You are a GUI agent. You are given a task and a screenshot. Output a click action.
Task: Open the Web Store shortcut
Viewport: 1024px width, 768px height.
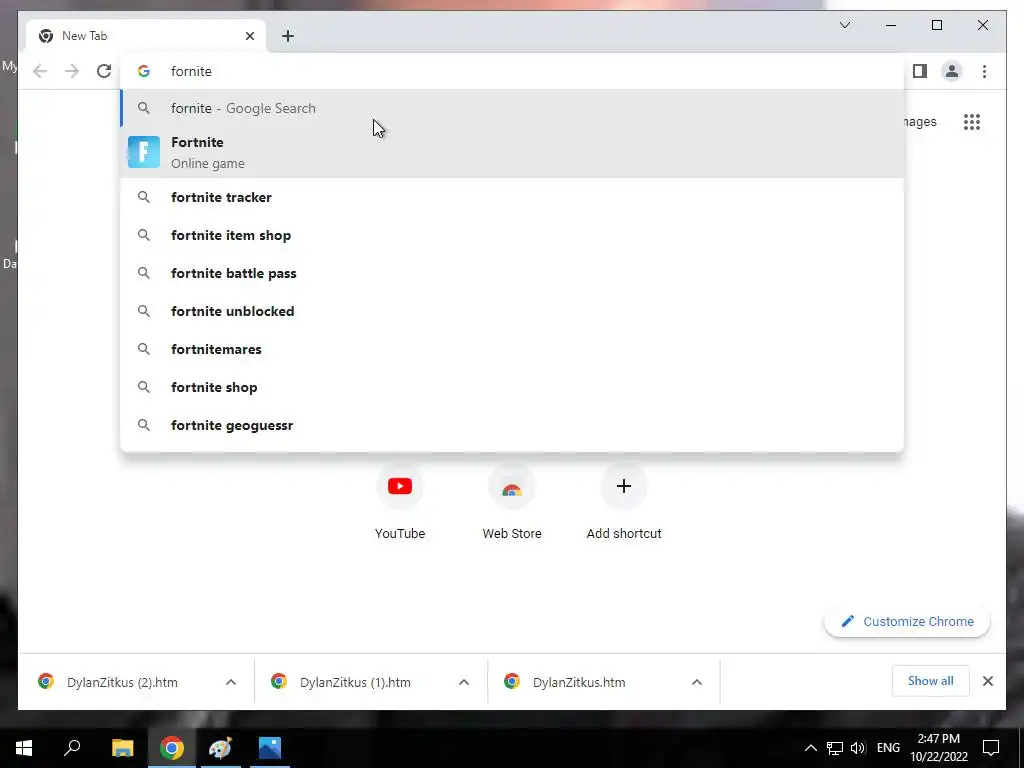click(512, 503)
